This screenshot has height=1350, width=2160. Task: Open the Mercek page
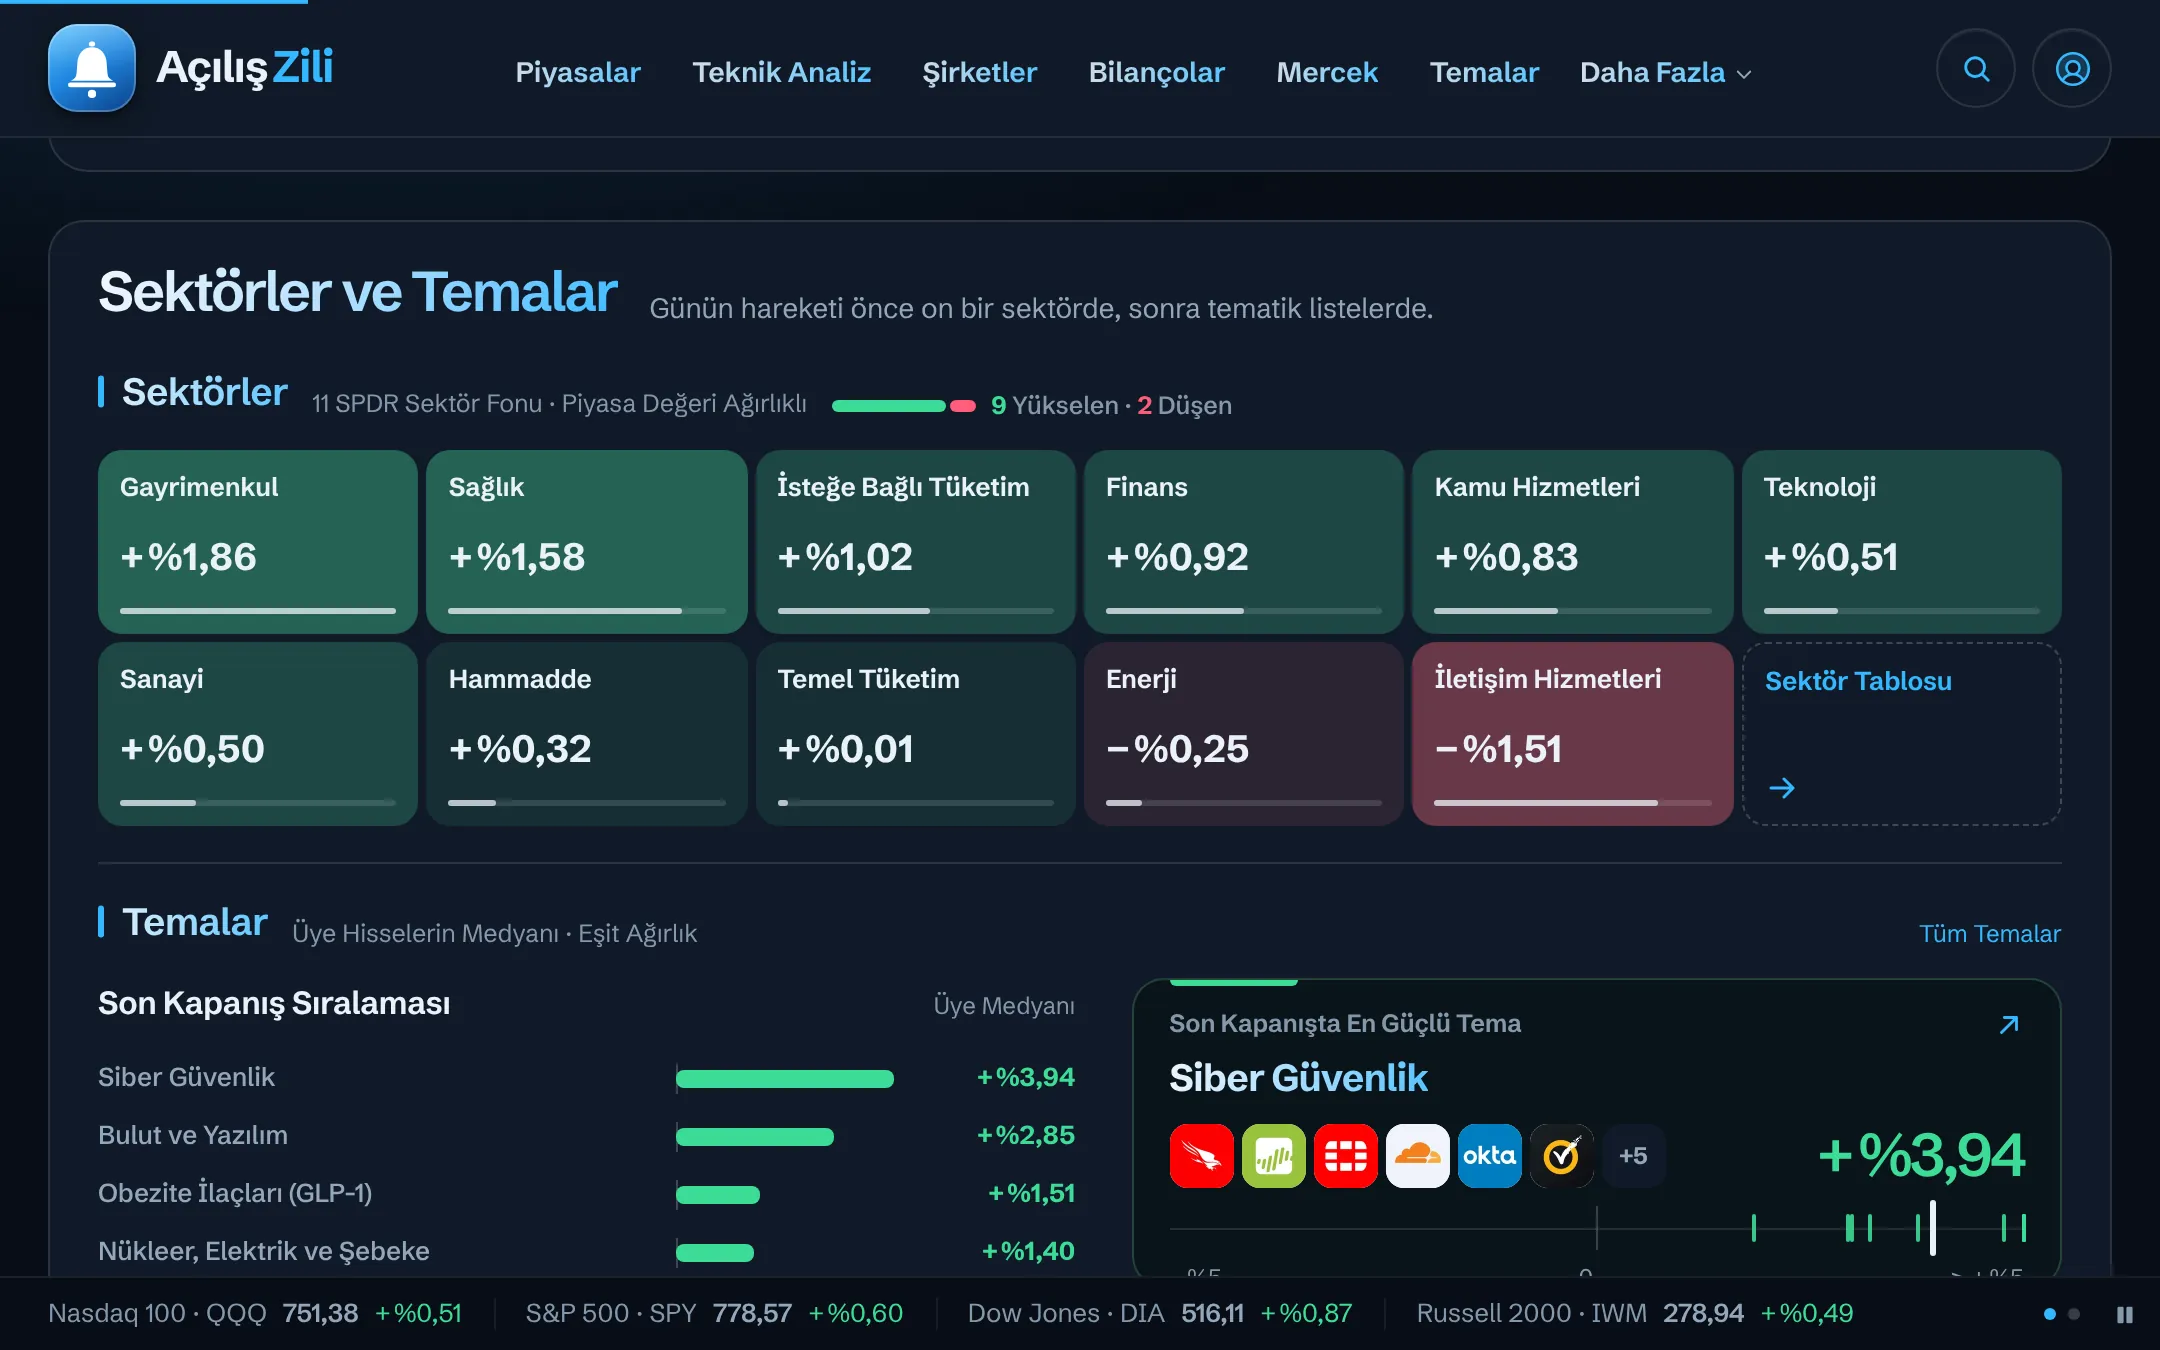coord(1327,72)
